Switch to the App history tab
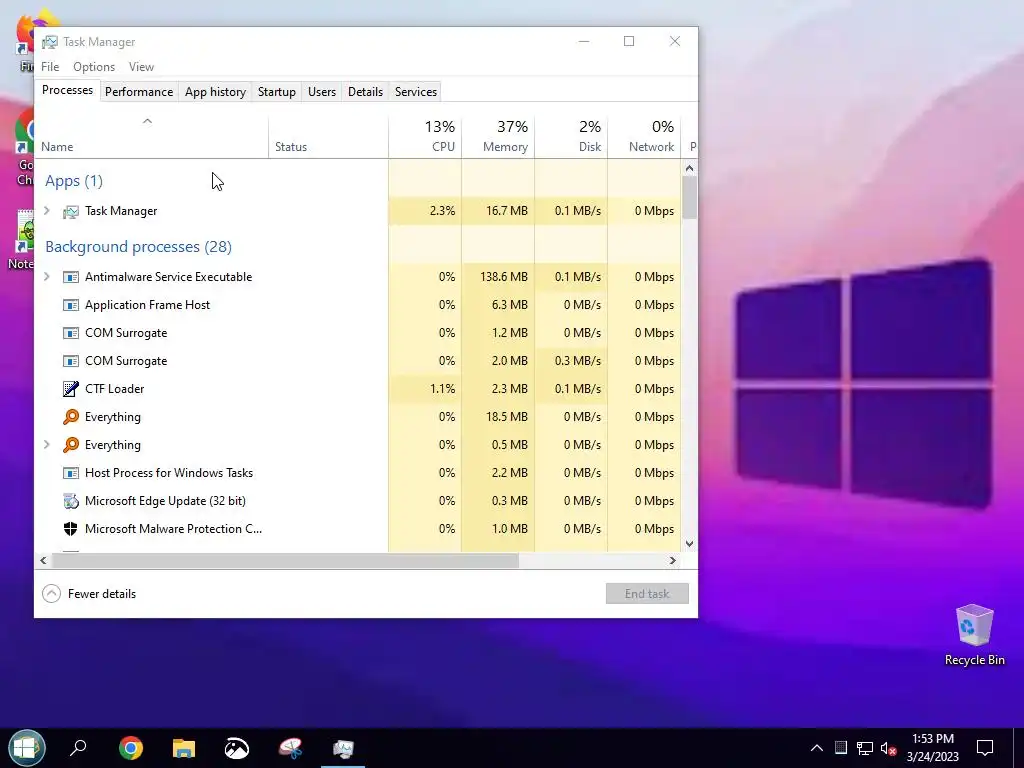The image size is (1024, 768). (x=216, y=92)
